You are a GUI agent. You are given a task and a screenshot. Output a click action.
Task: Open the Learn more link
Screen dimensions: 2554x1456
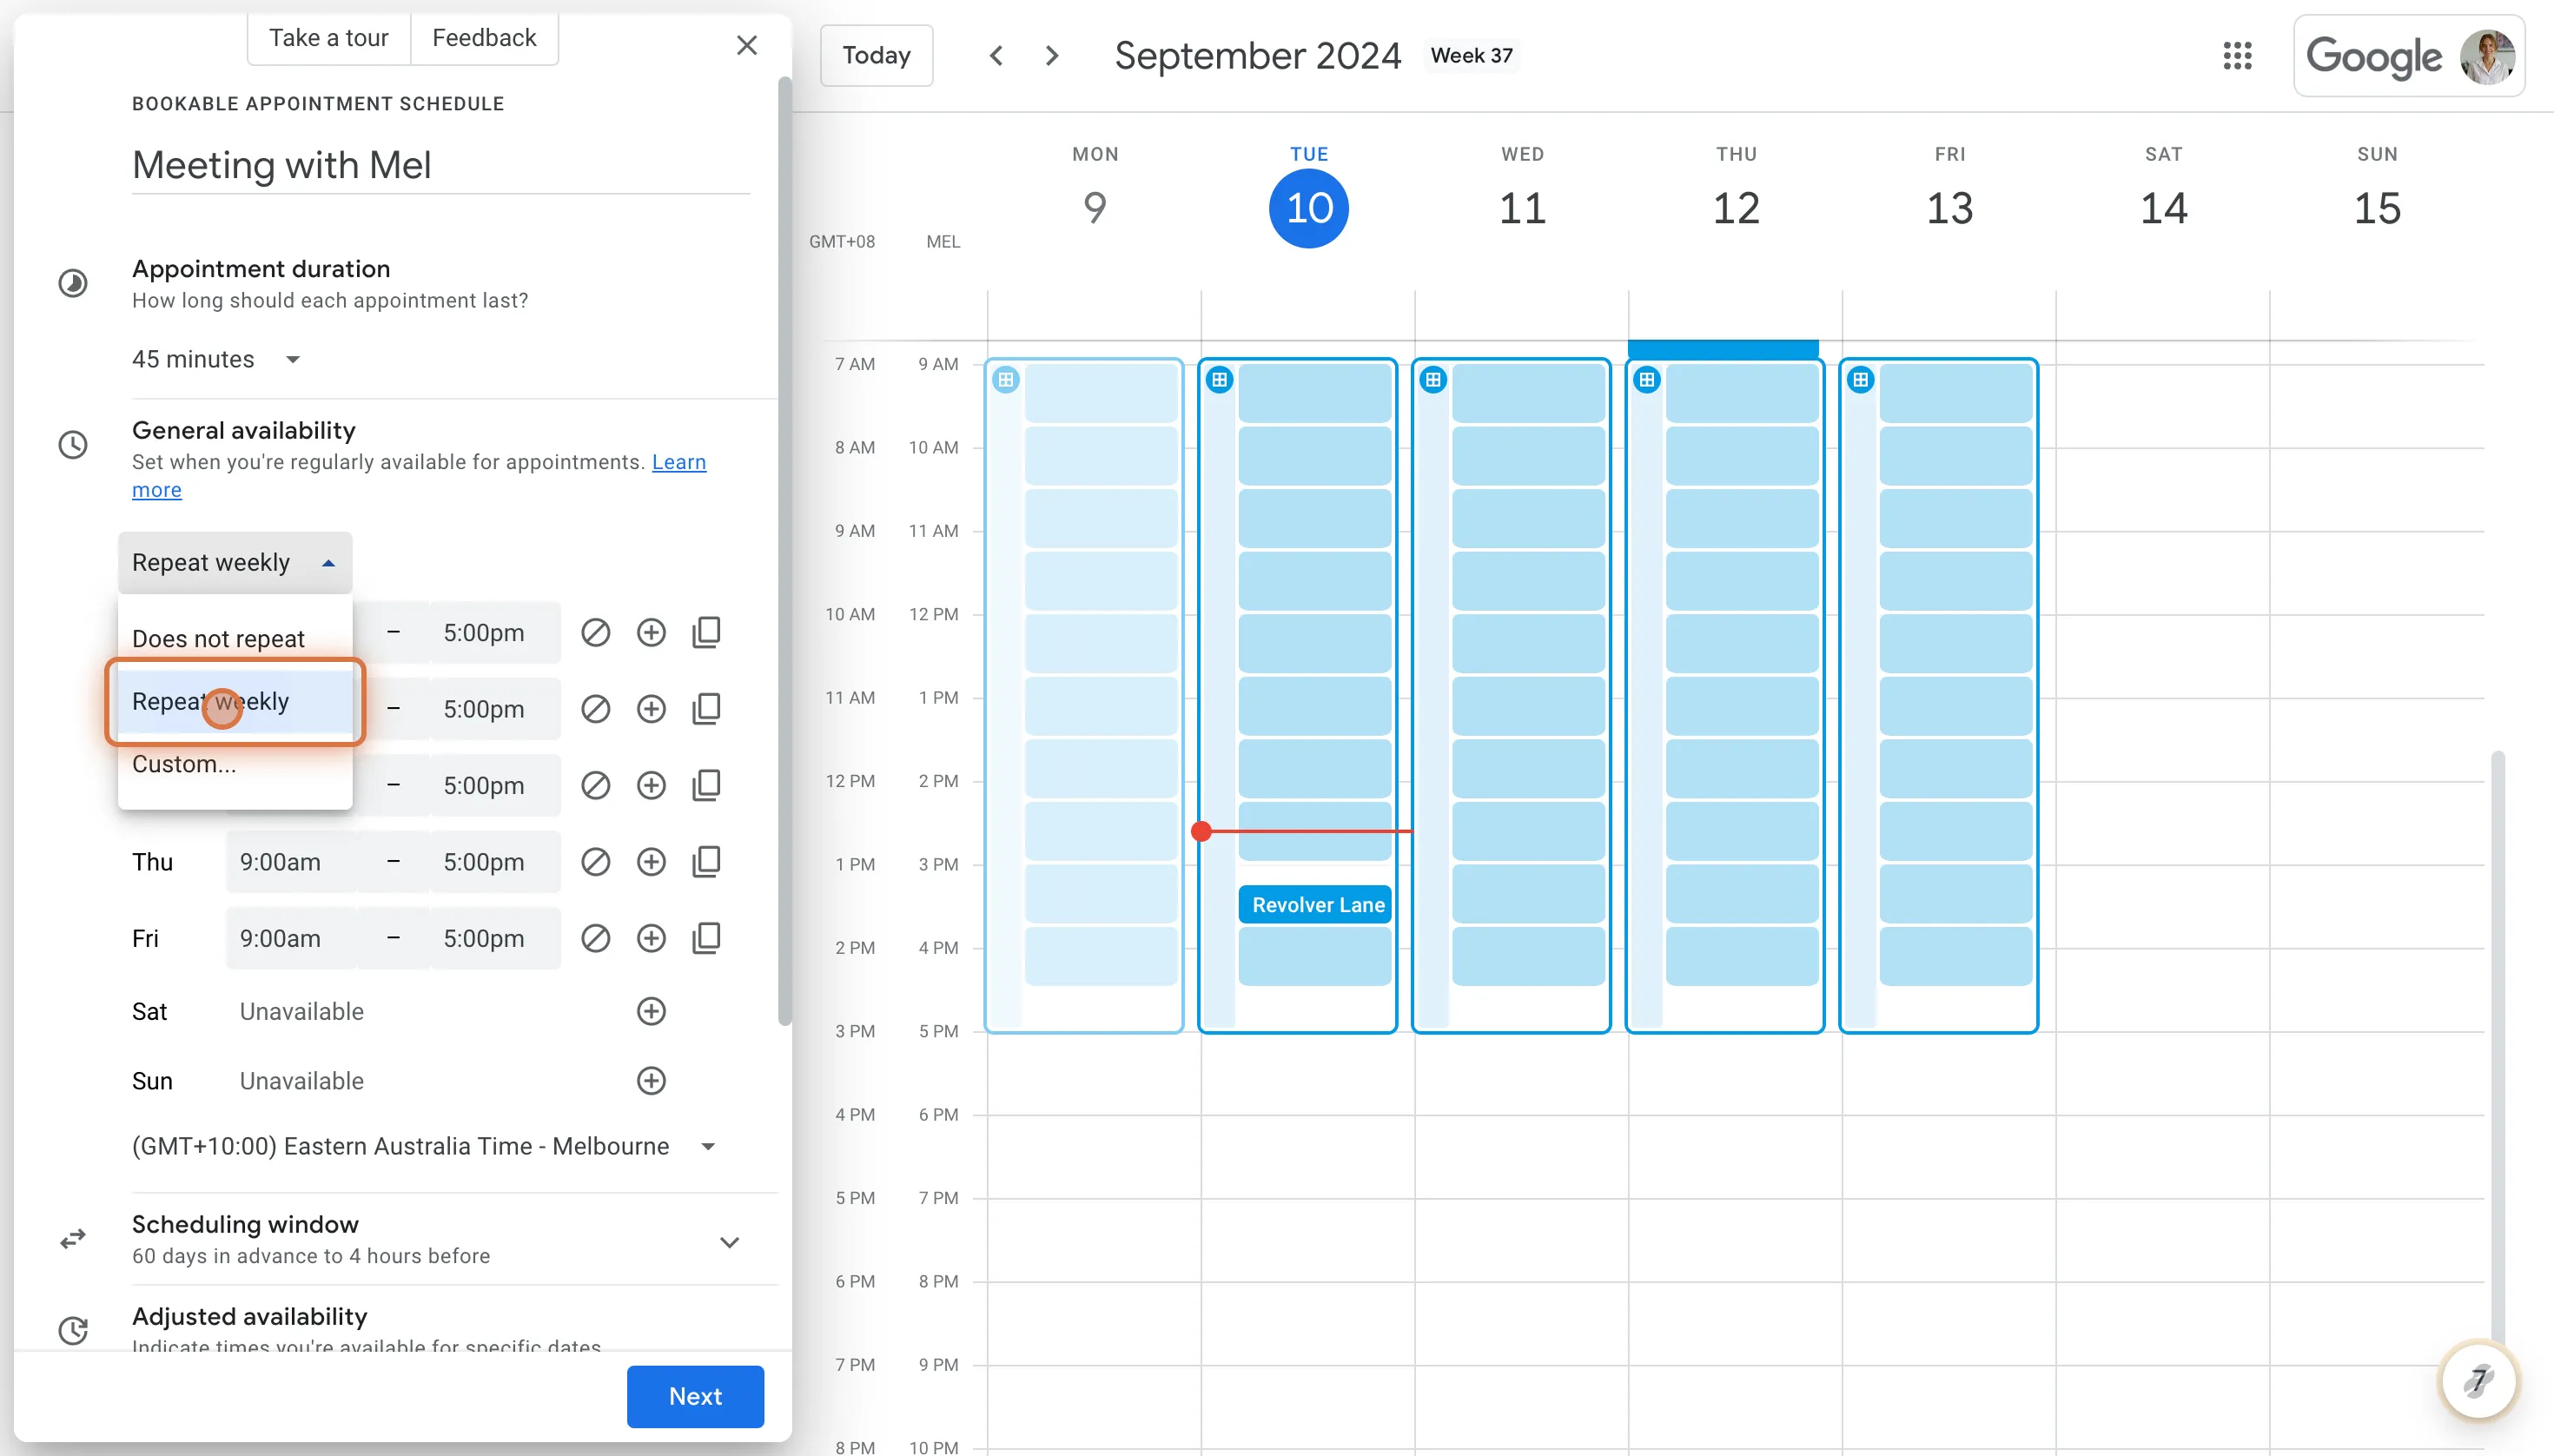point(678,462)
